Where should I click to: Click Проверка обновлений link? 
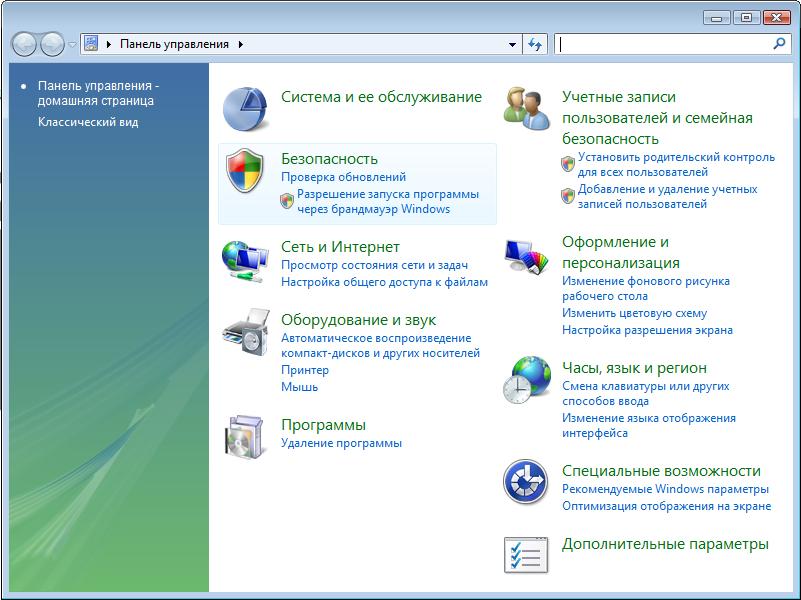click(343, 177)
